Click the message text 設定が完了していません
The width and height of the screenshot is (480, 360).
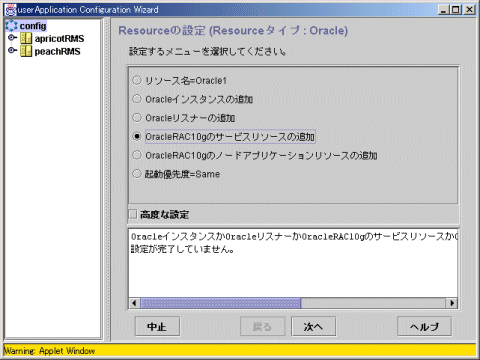[x=182, y=249]
